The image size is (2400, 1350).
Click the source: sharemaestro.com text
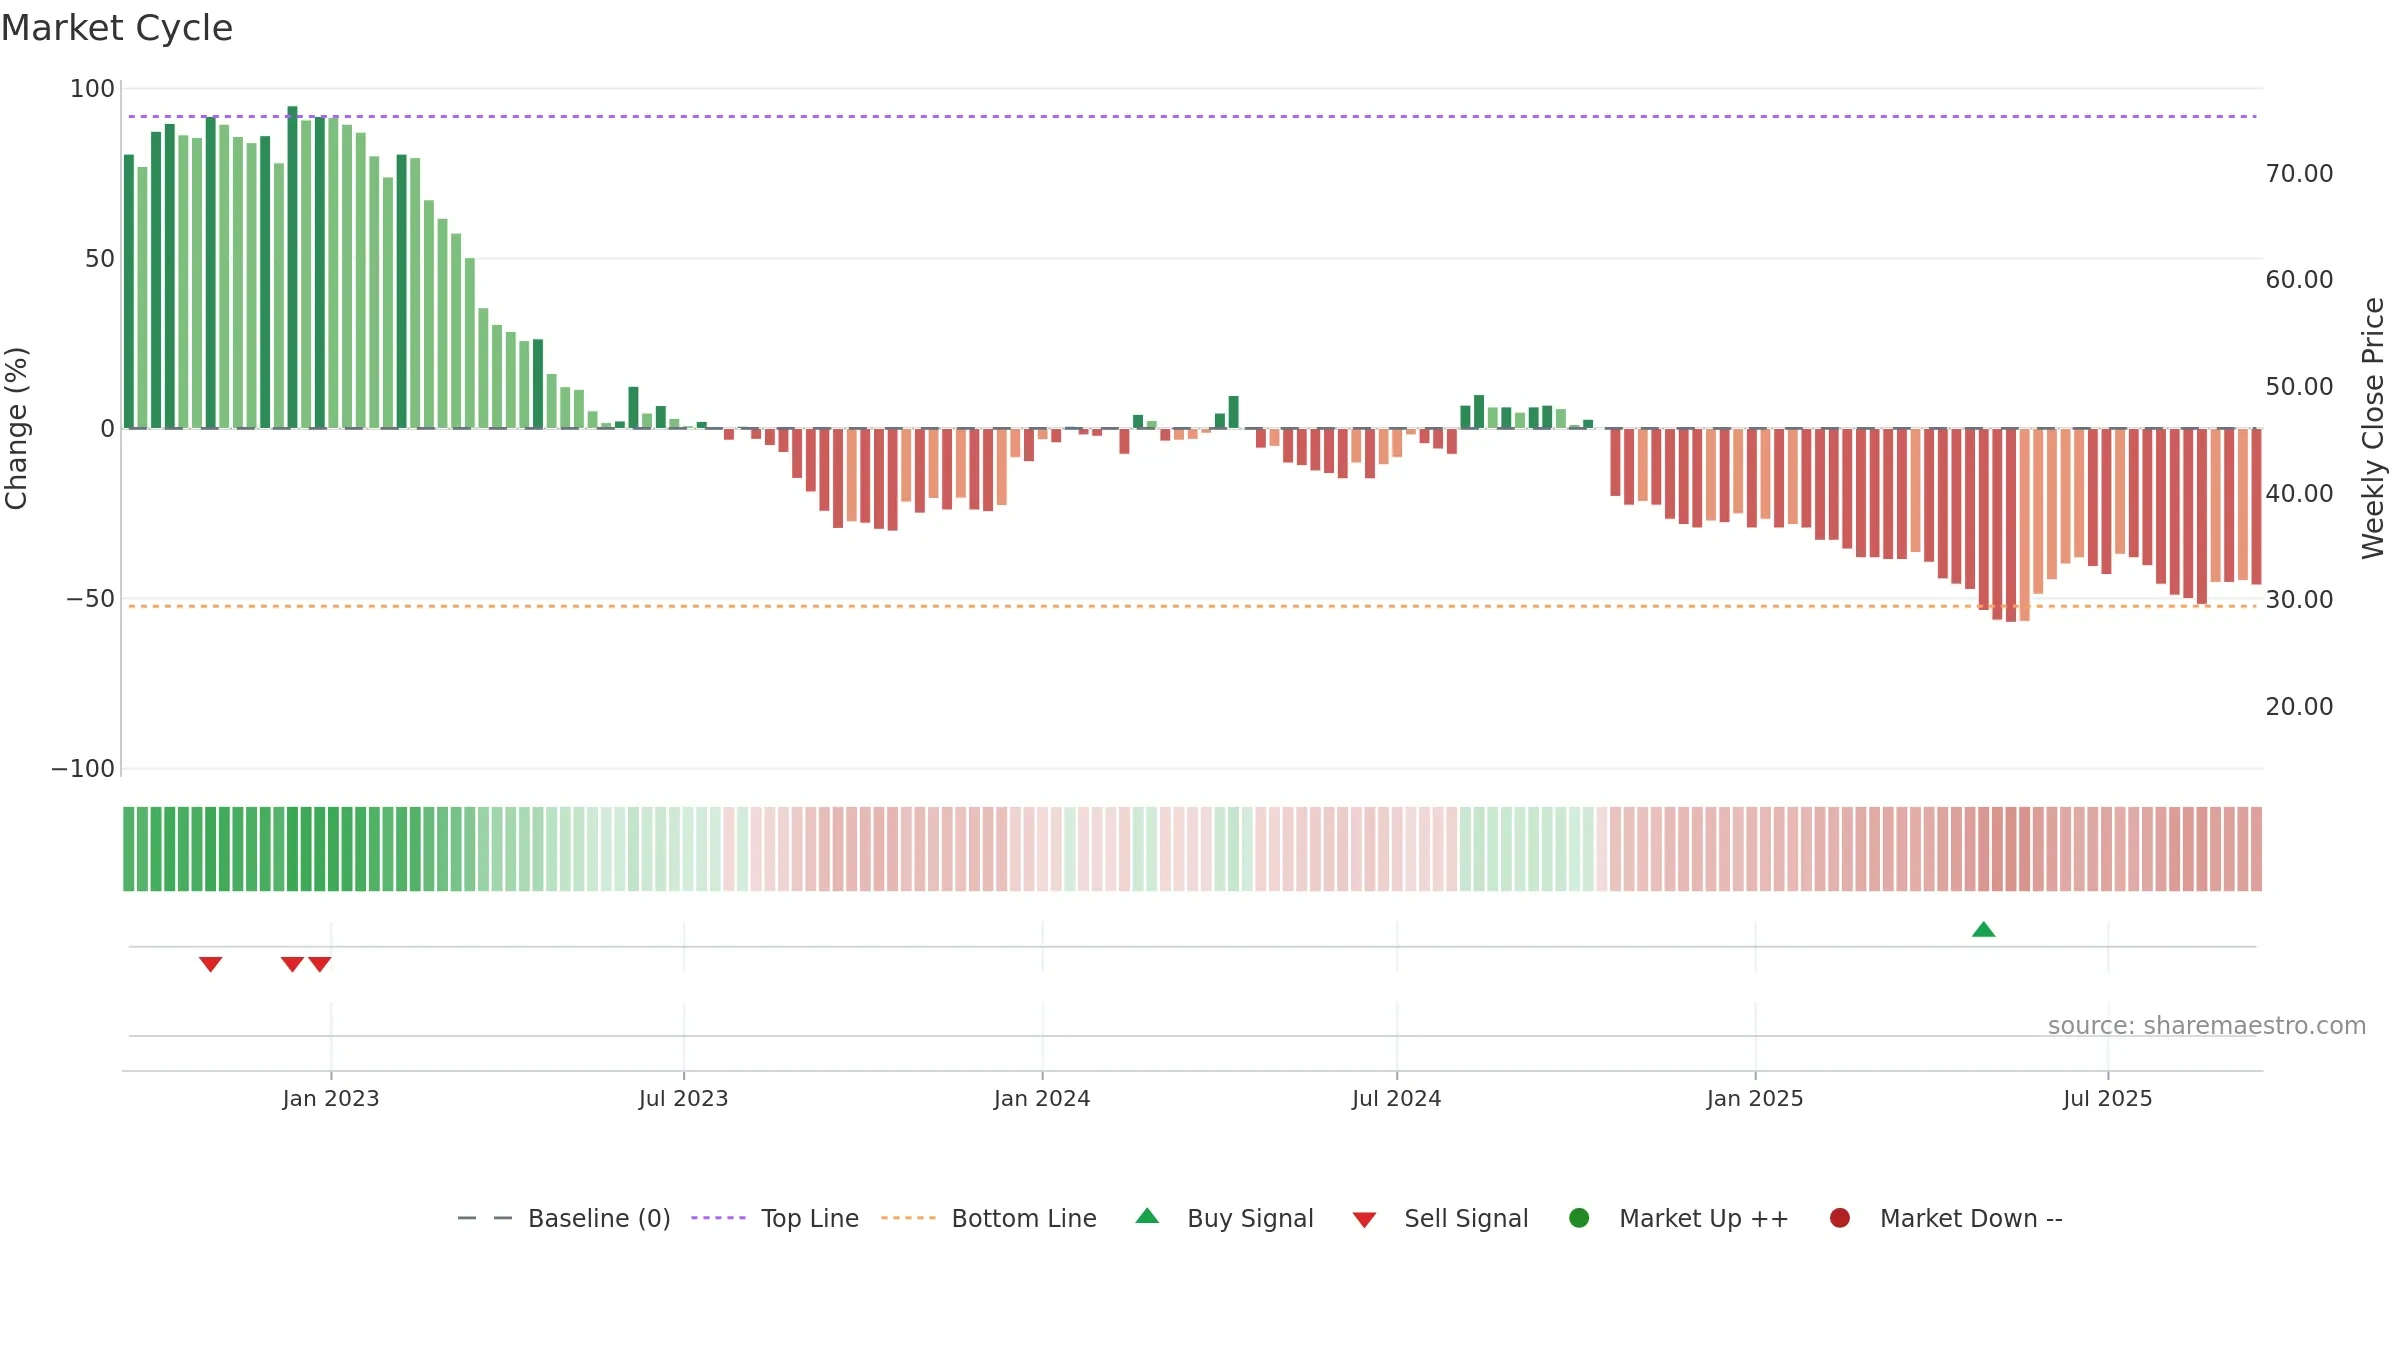2207,1026
